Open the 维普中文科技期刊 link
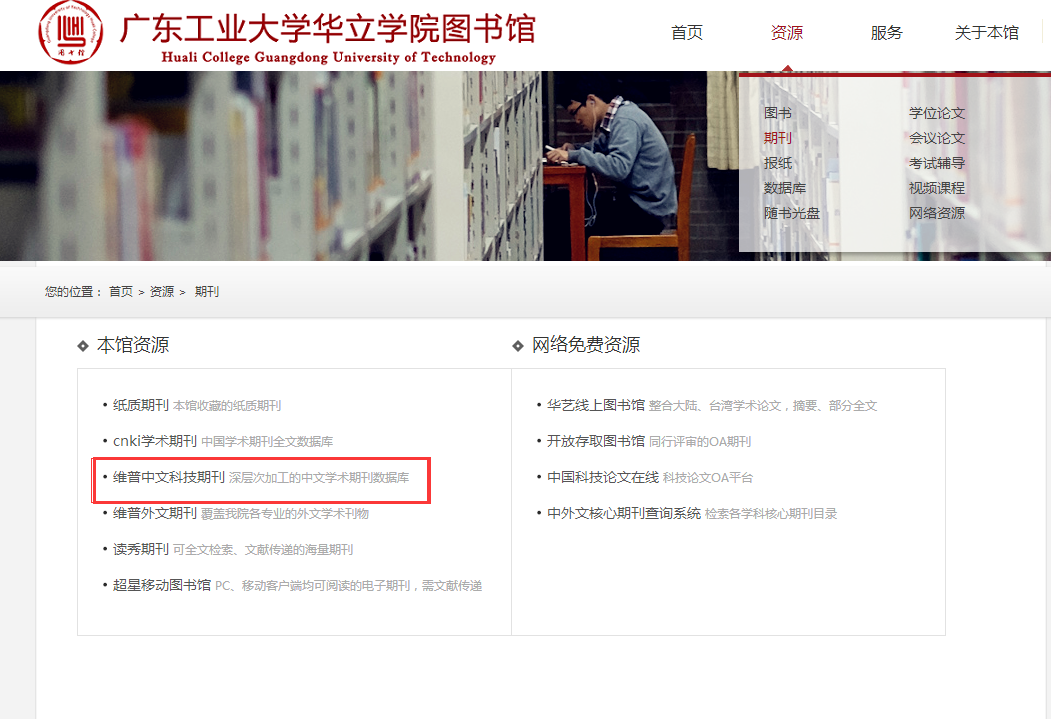This screenshot has width=1051, height=719. pos(169,477)
